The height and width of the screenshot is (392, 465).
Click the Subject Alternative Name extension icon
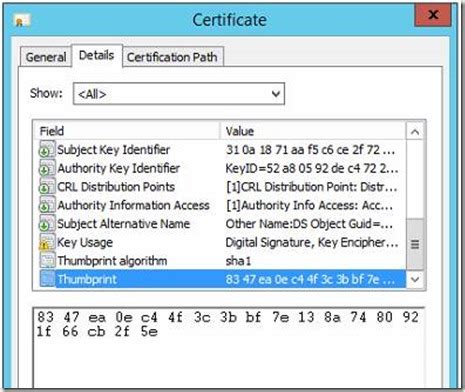(47, 224)
